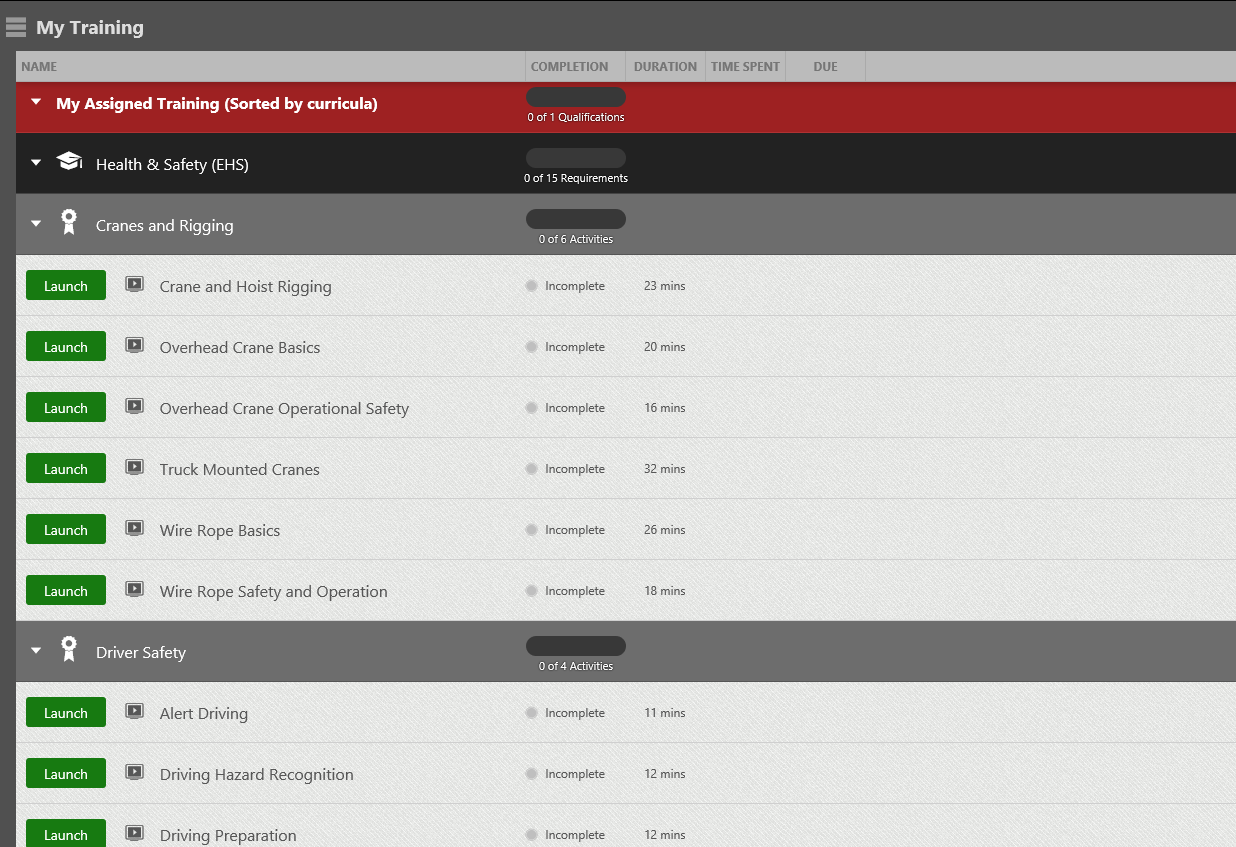
Task: Open the Crane and Hoist Rigging title
Action: coord(245,287)
